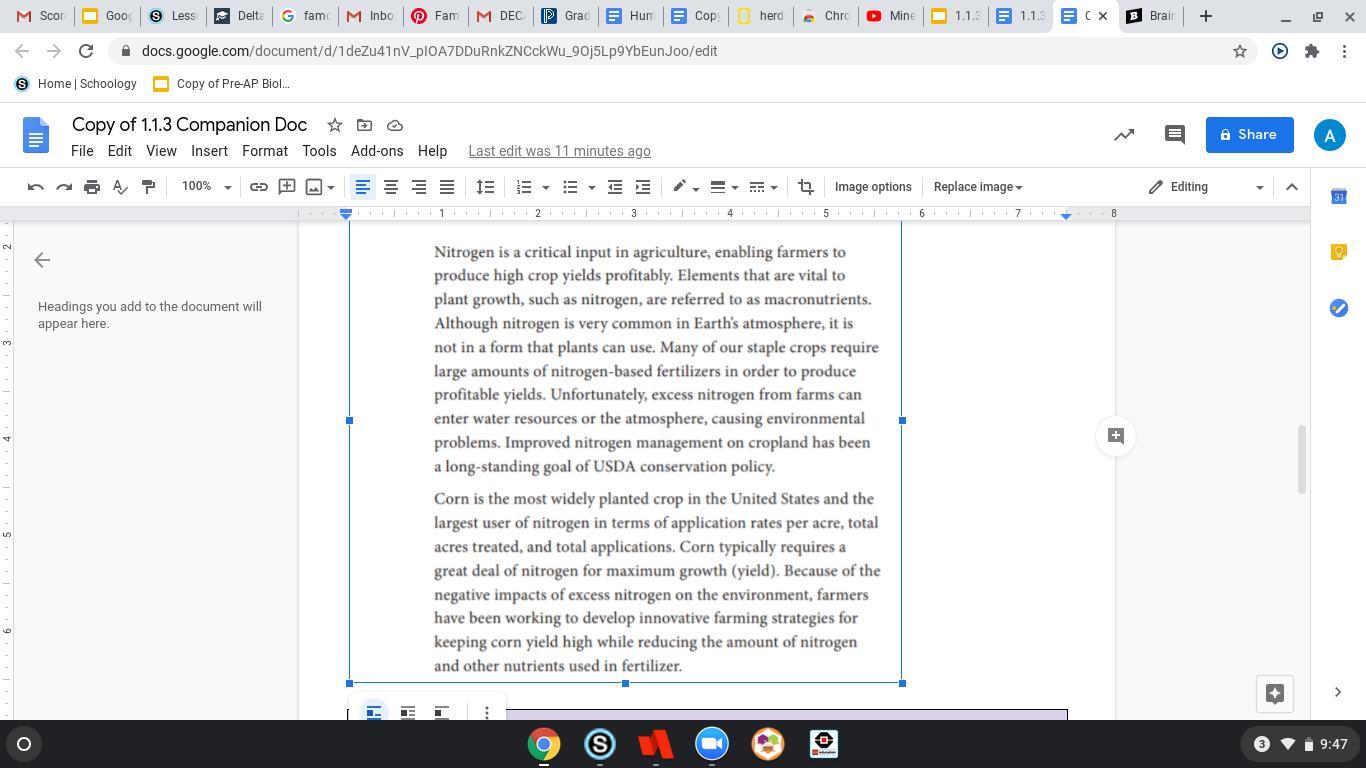Image resolution: width=1366 pixels, height=768 pixels.
Task: Open the Home | Schoology bookmark
Action: click(x=76, y=84)
